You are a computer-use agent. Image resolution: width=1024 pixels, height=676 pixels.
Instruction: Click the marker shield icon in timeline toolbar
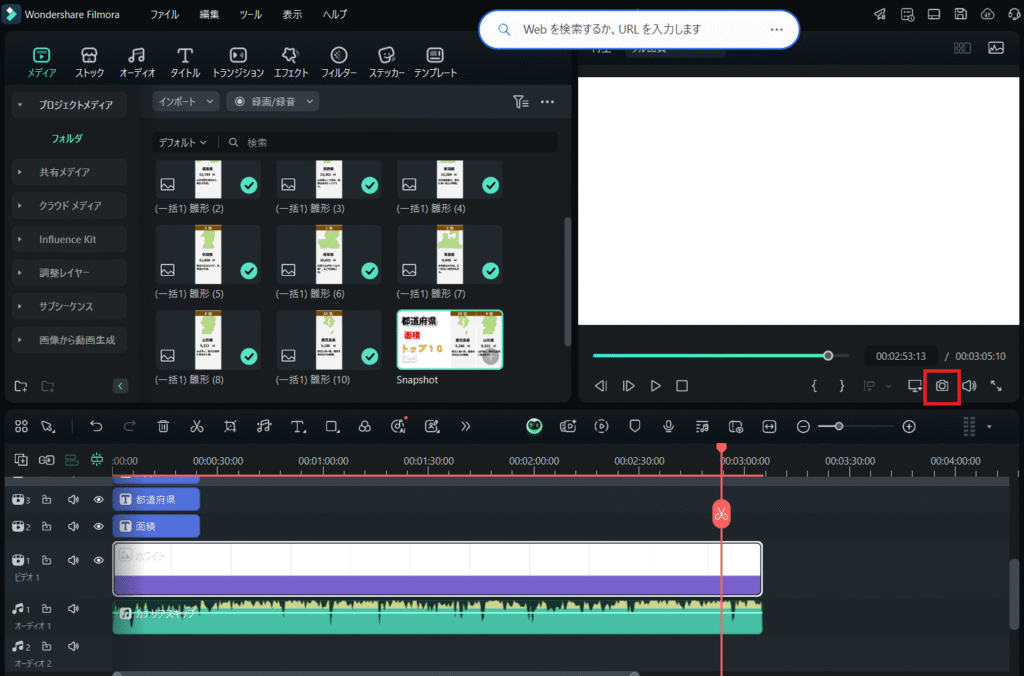634,426
